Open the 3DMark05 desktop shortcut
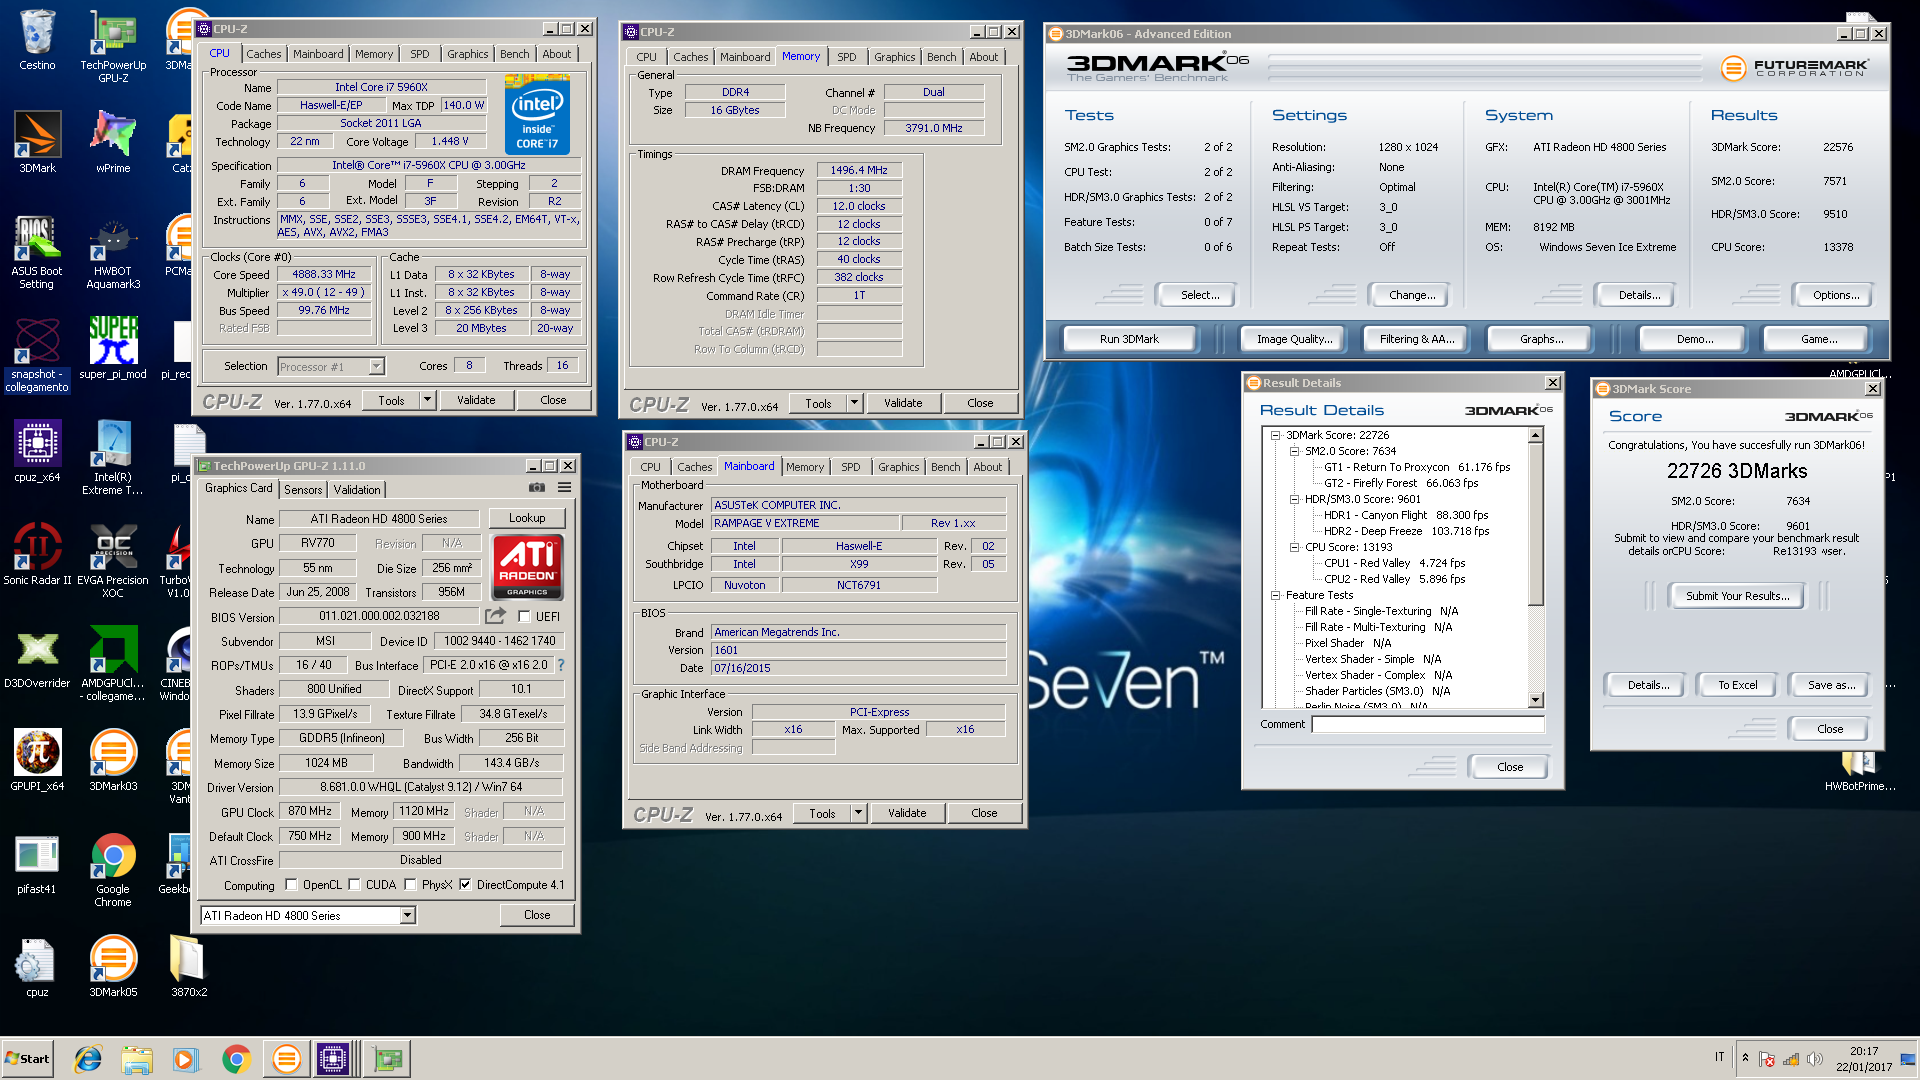1920x1080 pixels. (113, 966)
